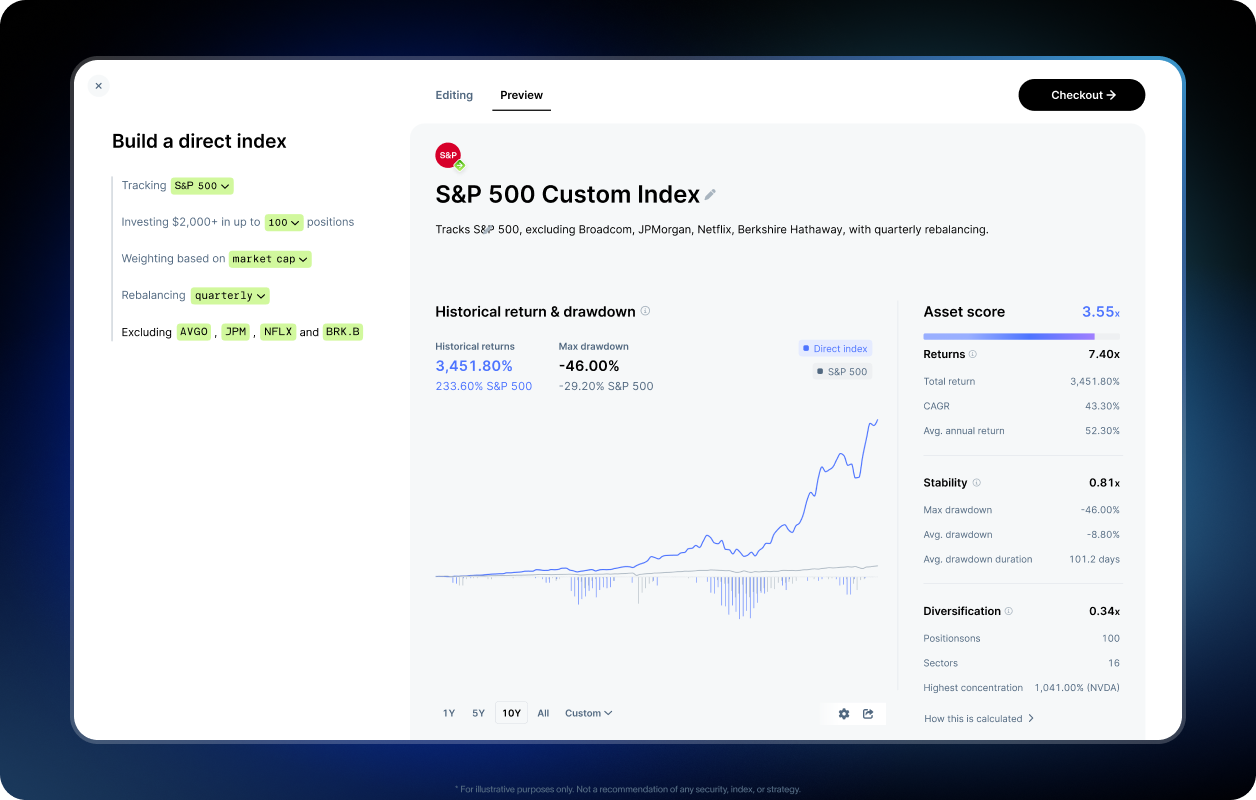
Task: Click the S&P red logo badge
Action: point(448,155)
